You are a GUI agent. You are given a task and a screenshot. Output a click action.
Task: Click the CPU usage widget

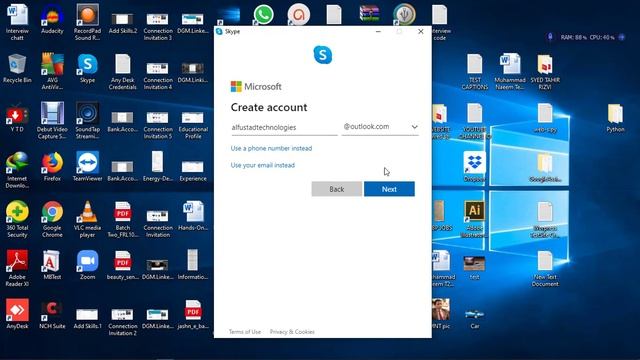pos(602,37)
